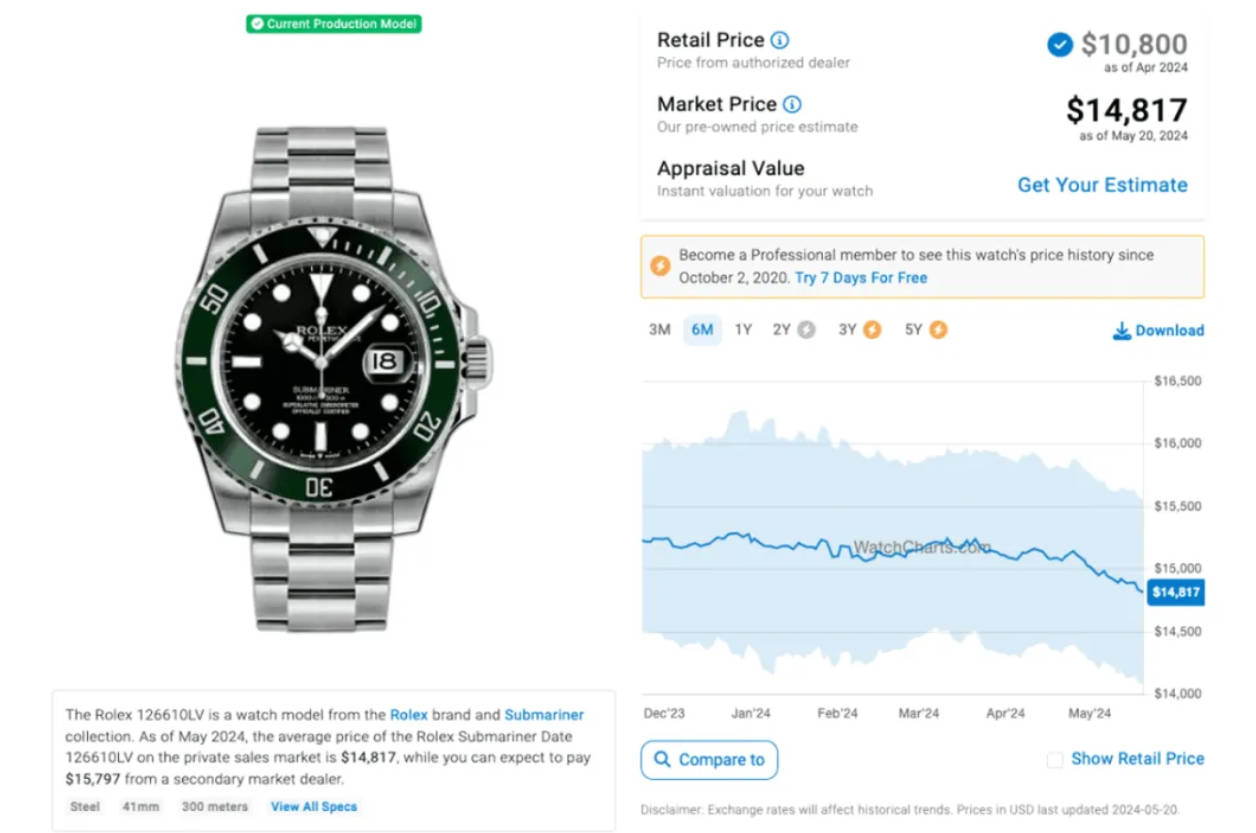
Task: Open the Submariner collection link
Action: point(544,715)
